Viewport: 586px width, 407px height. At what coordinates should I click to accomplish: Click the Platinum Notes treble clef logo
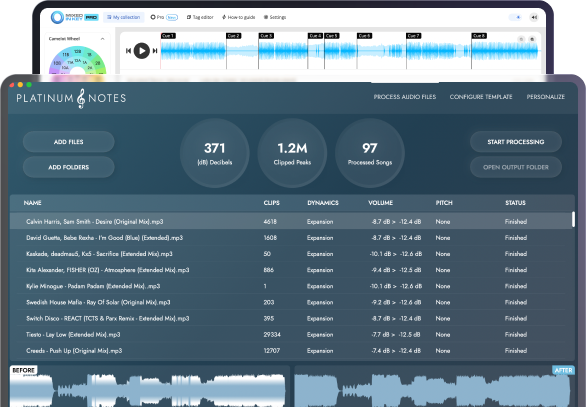coord(81,98)
